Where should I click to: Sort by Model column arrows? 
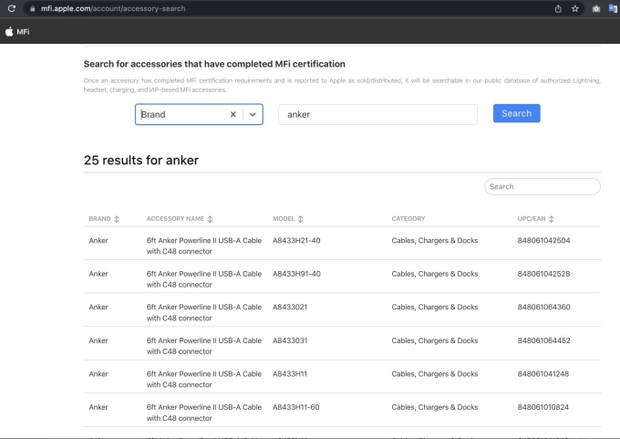click(300, 219)
